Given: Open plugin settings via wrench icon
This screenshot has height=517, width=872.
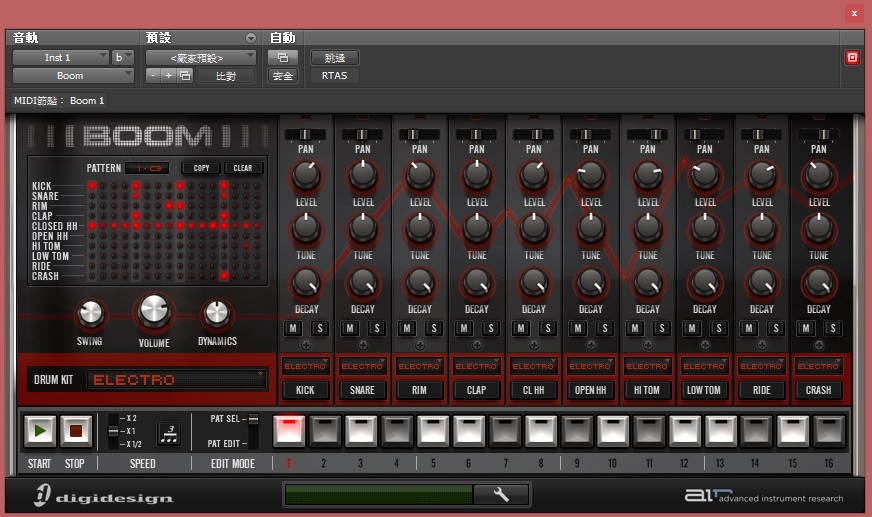Looking at the screenshot, I should [501, 494].
